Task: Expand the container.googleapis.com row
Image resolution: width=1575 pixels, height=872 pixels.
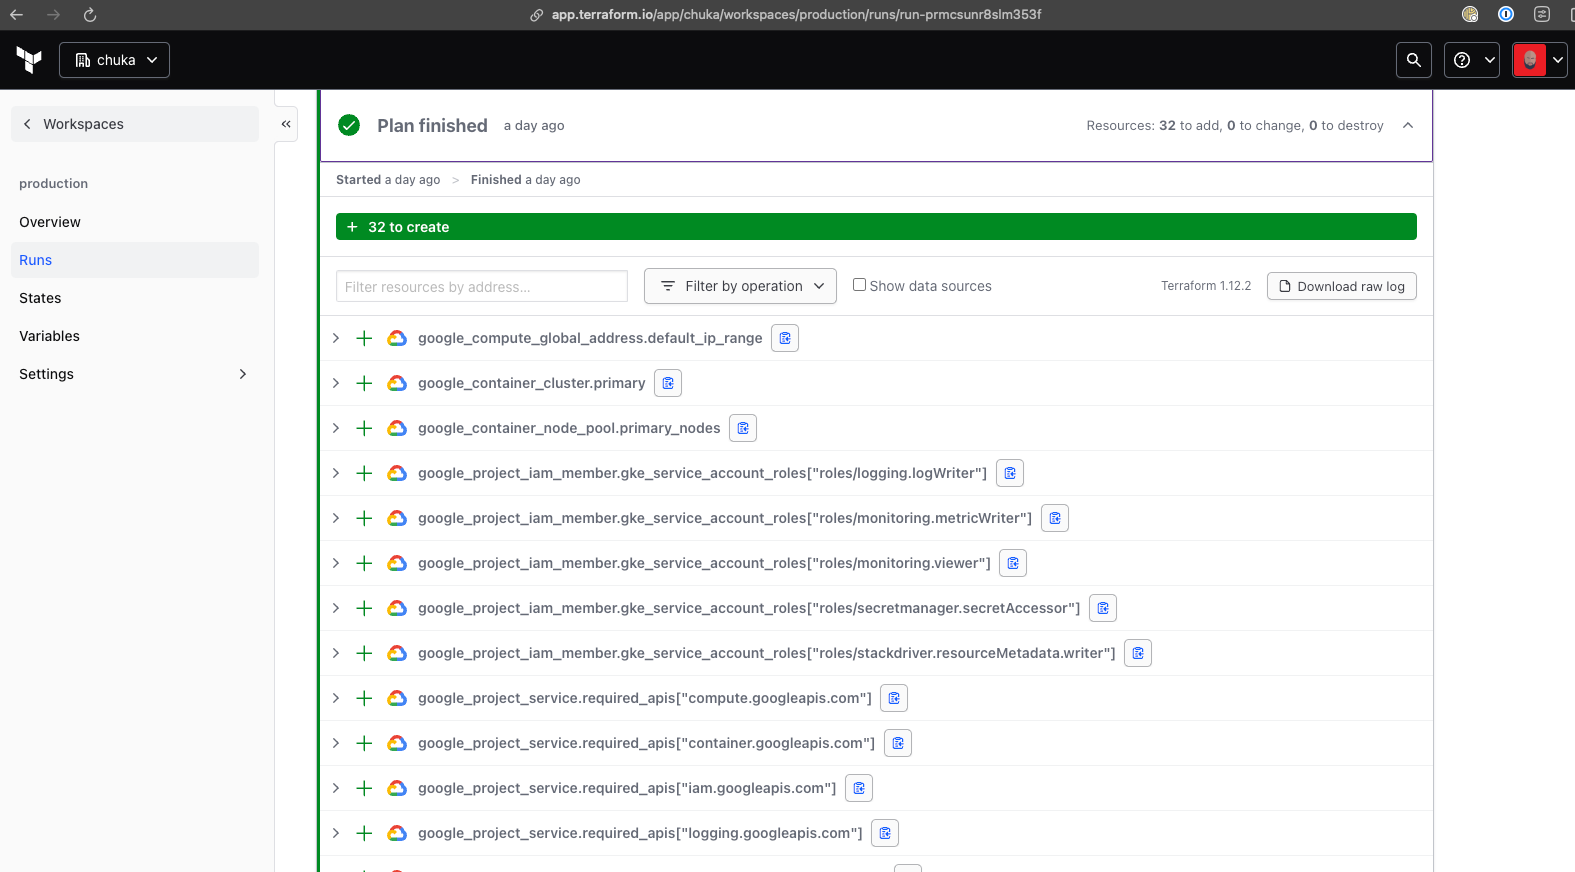Action: (x=336, y=743)
